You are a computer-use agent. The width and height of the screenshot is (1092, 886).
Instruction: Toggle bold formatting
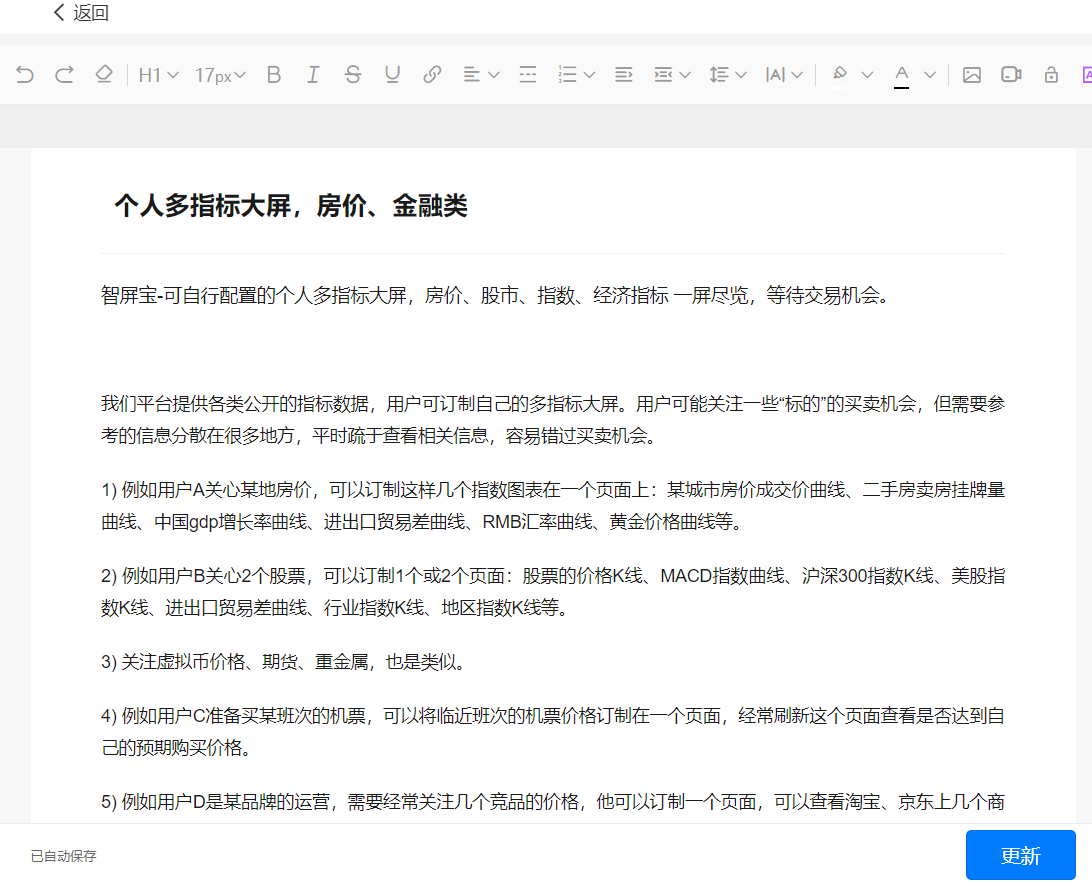[274, 75]
